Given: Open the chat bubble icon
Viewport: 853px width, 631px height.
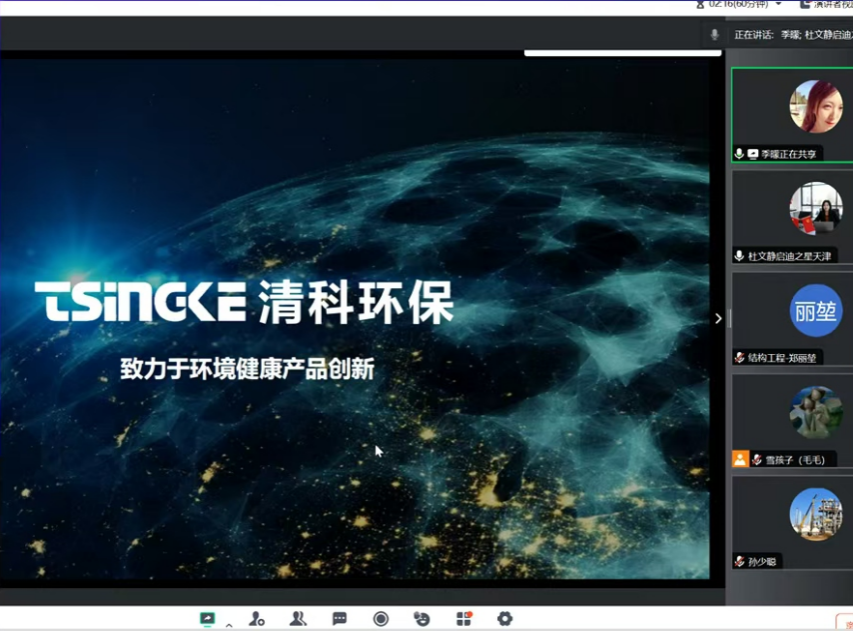Looking at the screenshot, I should click(x=339, y=619).
